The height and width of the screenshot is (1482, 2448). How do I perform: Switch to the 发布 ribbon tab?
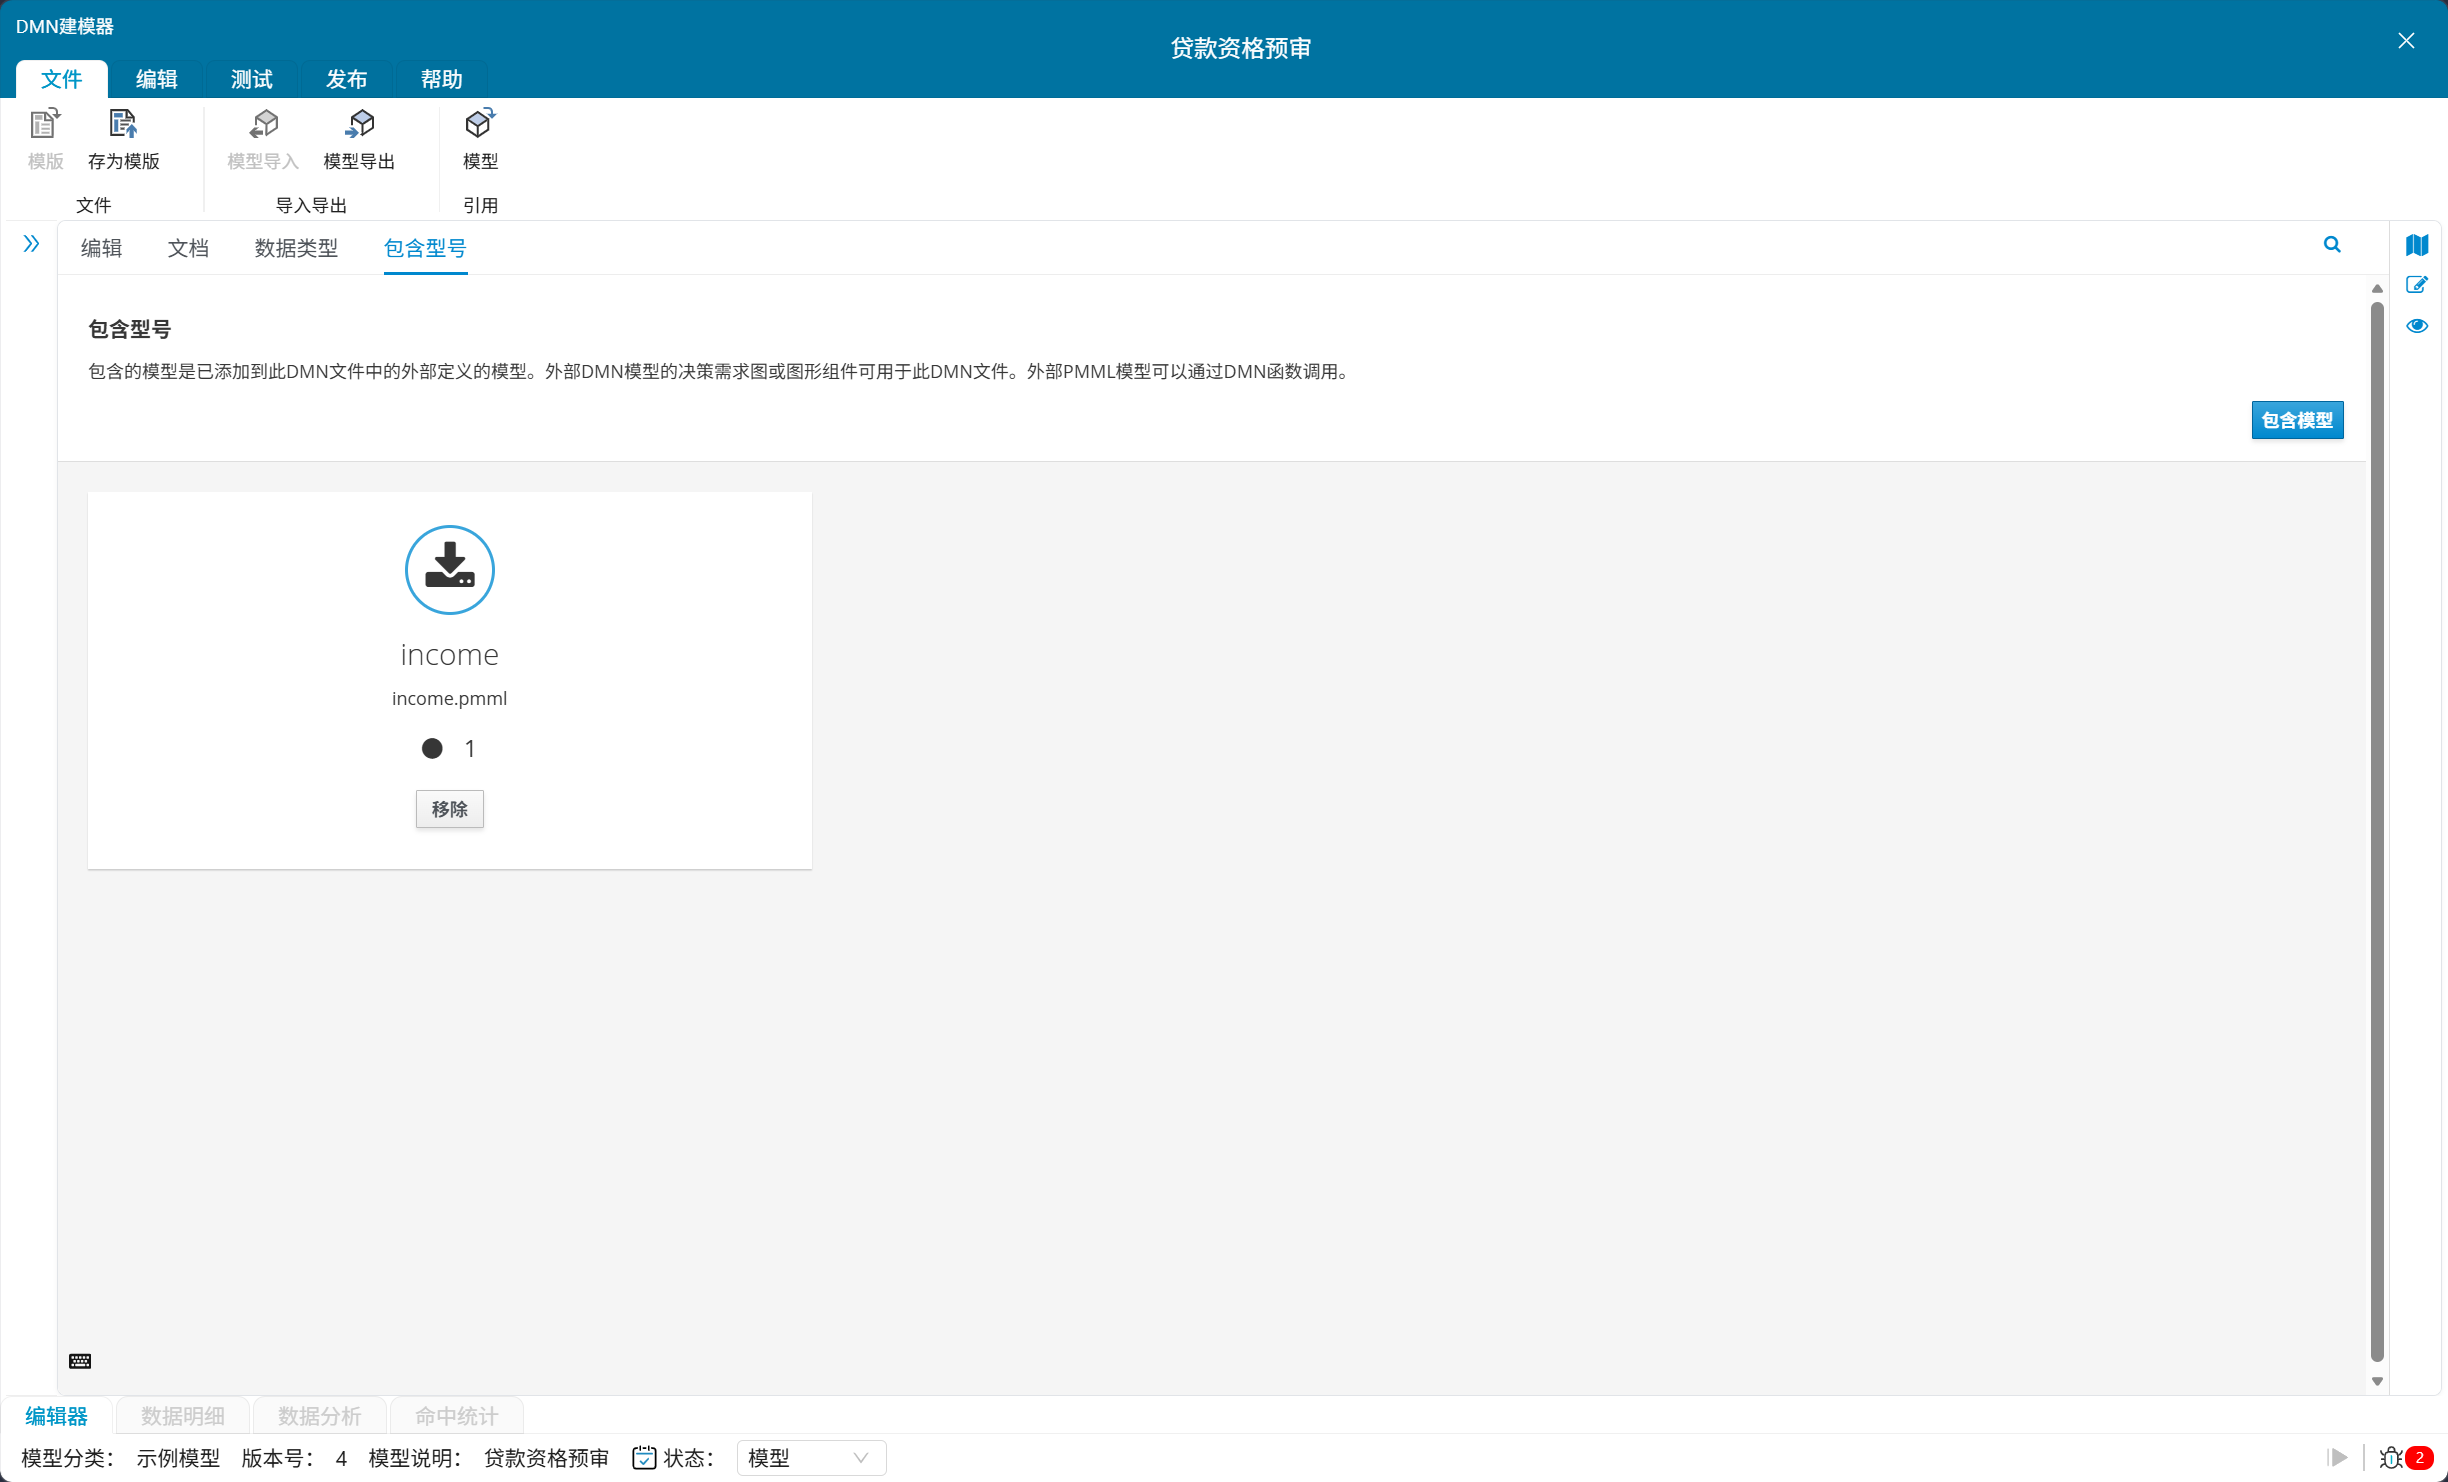pos(346,79)
